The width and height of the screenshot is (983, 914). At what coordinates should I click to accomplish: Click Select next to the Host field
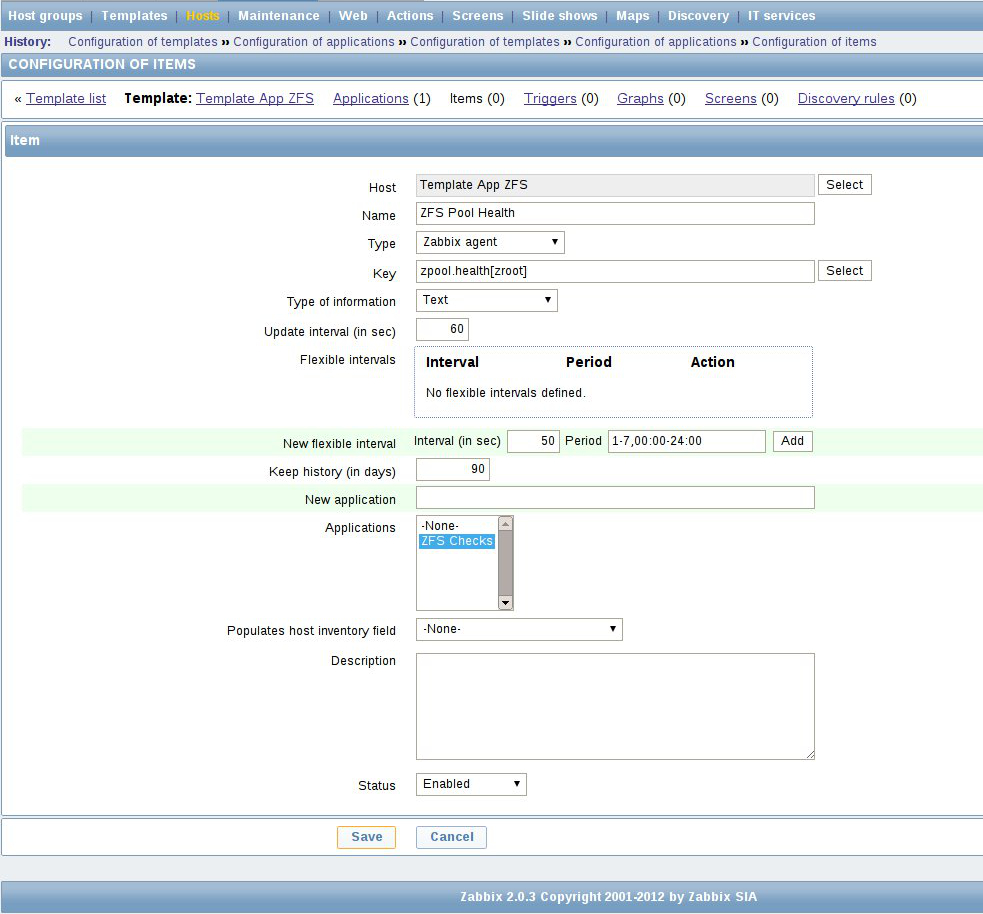point(844,184)
